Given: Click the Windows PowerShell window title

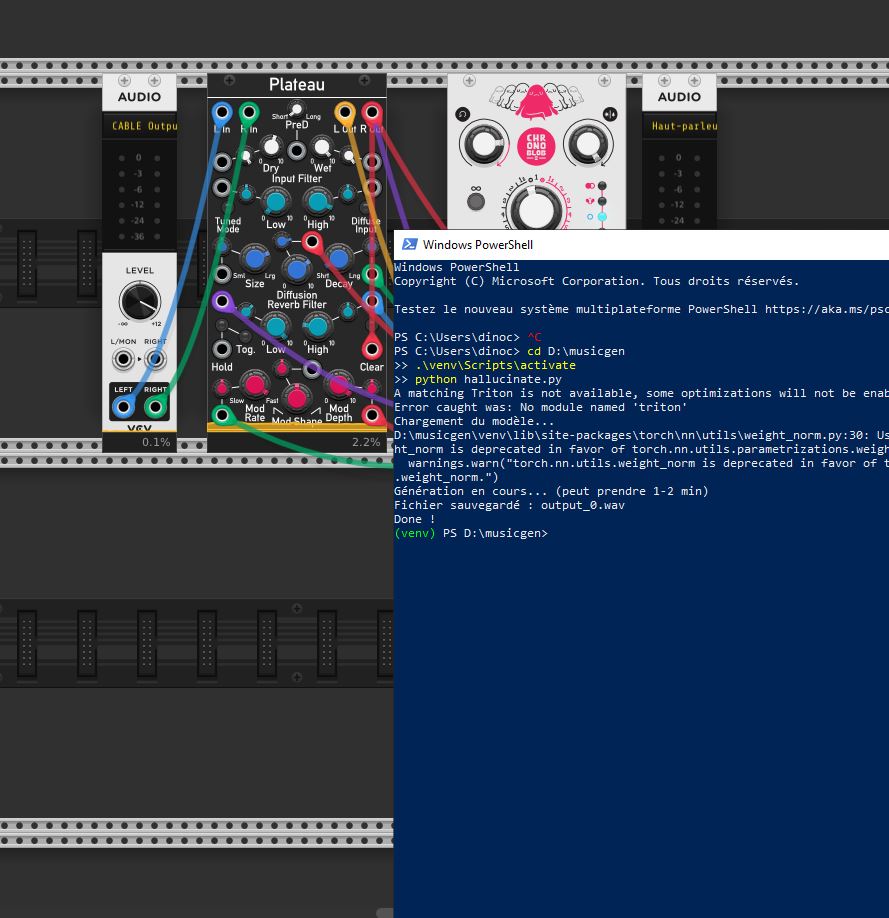Looking at the screenshot, I should [478, 245].
